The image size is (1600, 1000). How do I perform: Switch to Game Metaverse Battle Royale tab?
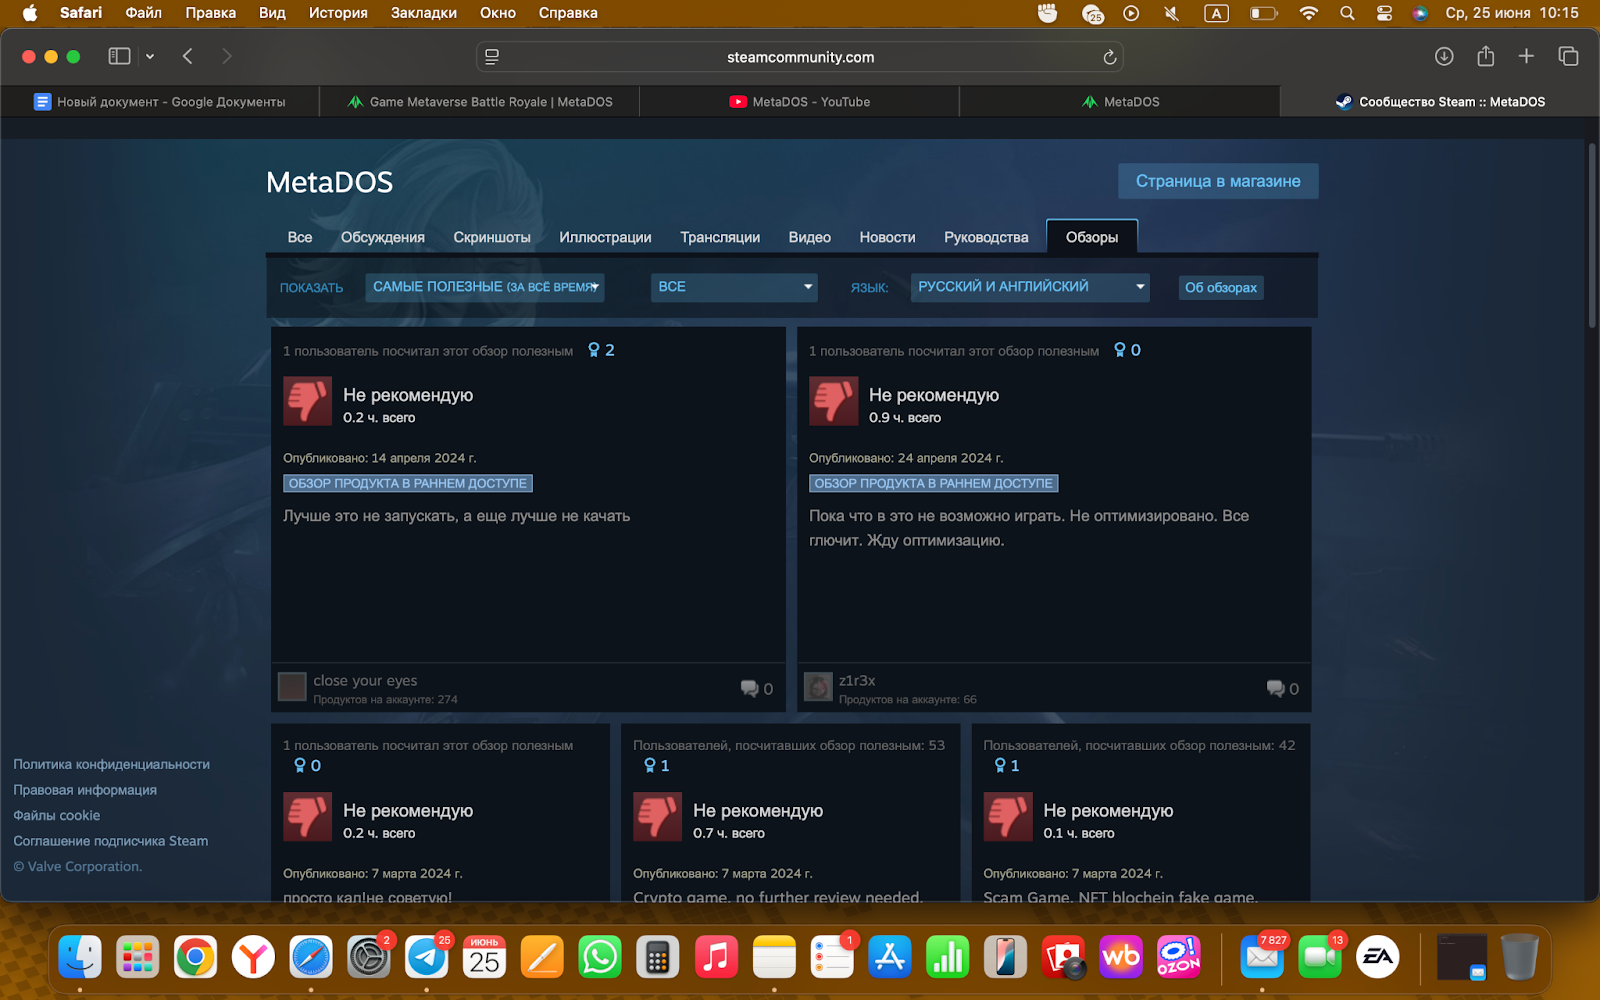click(x=480, y=102)
